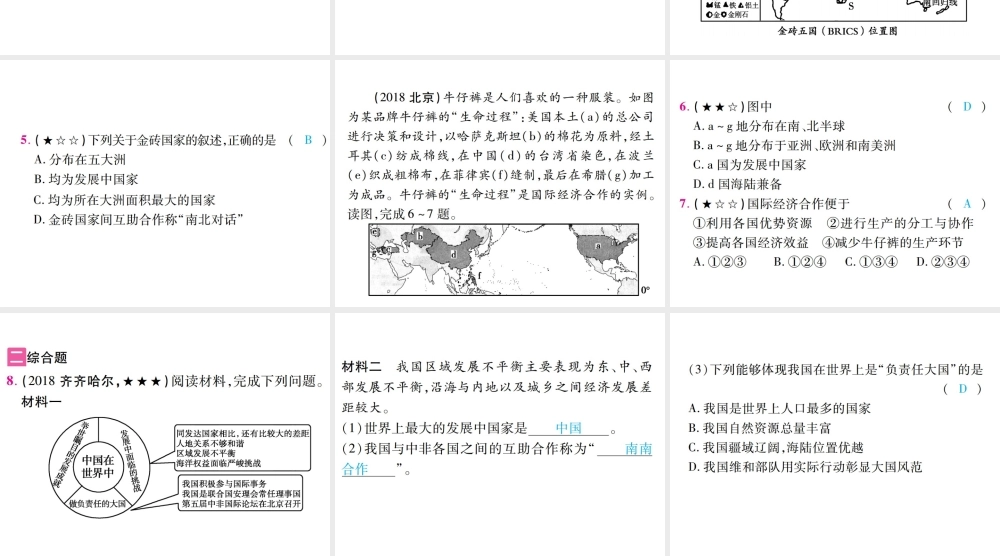Select the slide with question (3) on '负责任大国'

pyautogui.click(x=835, y=434)
